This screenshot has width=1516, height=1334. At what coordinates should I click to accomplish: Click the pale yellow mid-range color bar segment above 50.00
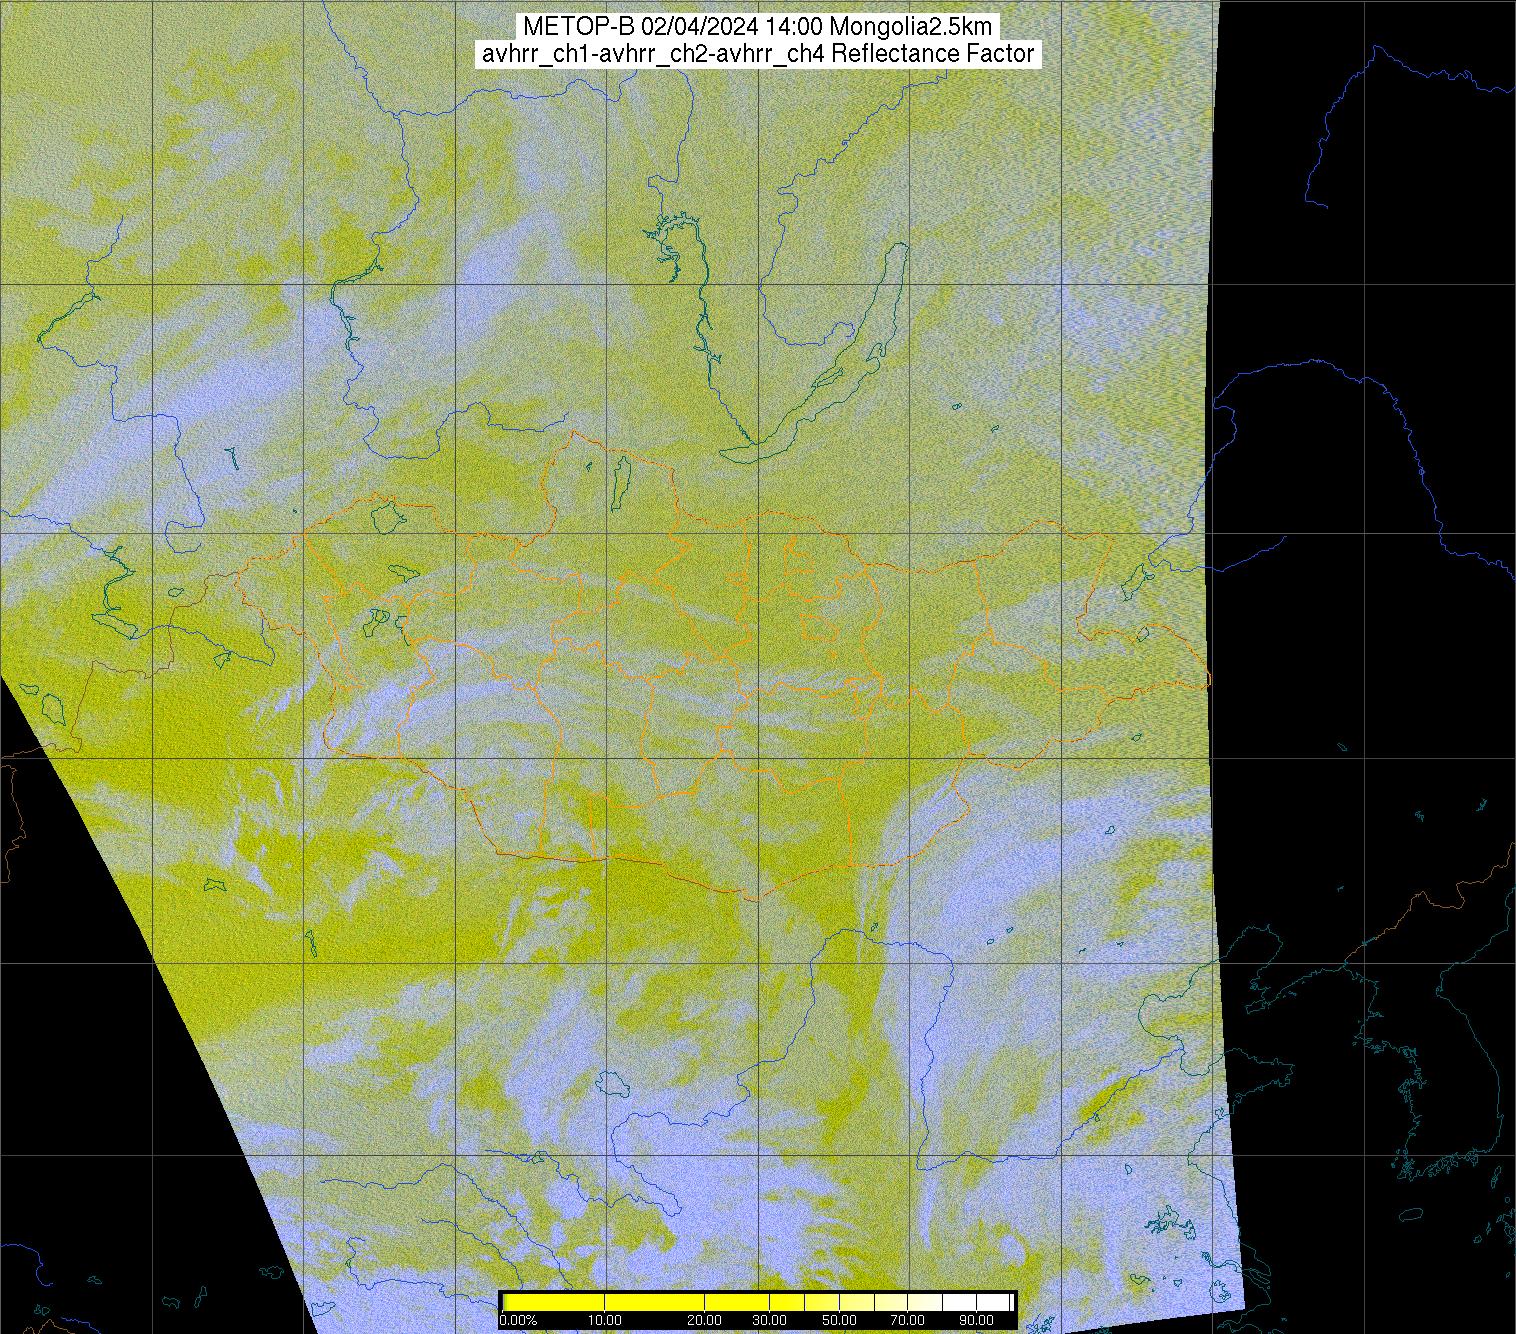pyautogui.click(x=856, y=1302)
